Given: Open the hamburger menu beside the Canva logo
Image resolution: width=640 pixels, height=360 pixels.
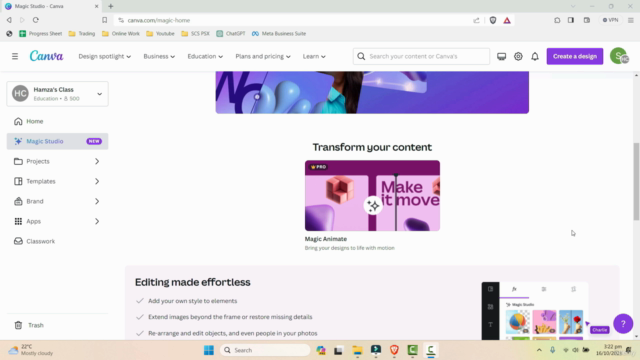Looking at the screenshot, I should point(15,56).
